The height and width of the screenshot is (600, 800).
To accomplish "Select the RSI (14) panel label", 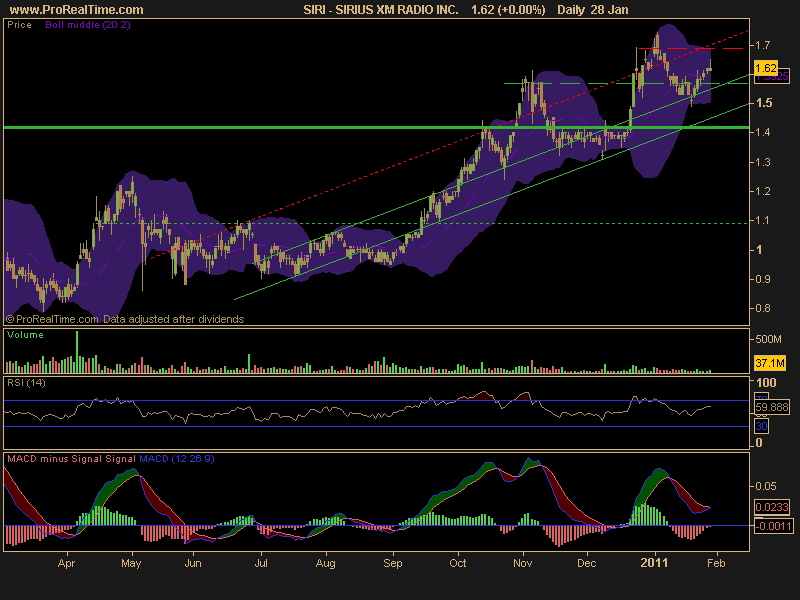I will click(26, 383).
